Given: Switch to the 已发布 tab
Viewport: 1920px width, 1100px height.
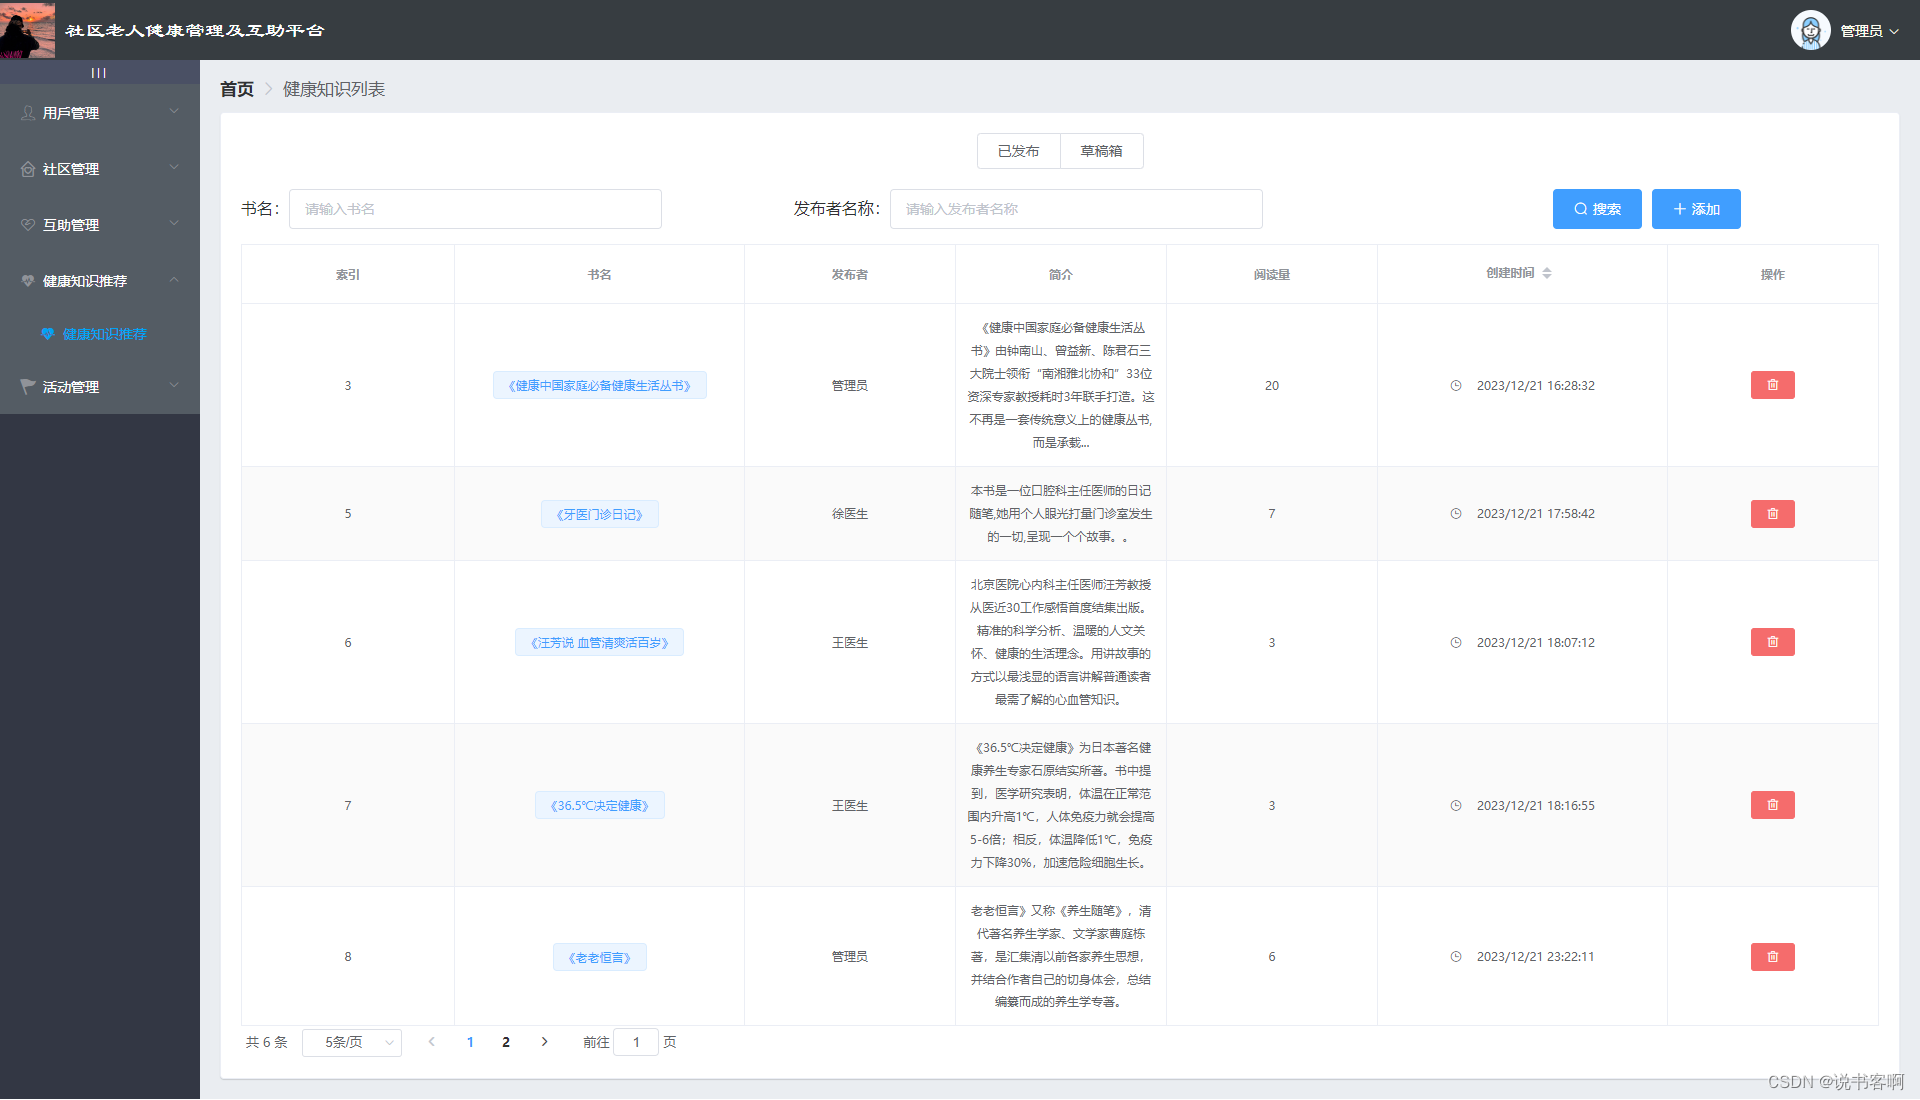Looking at the screenshot, I should click(x=1018, y=151).
